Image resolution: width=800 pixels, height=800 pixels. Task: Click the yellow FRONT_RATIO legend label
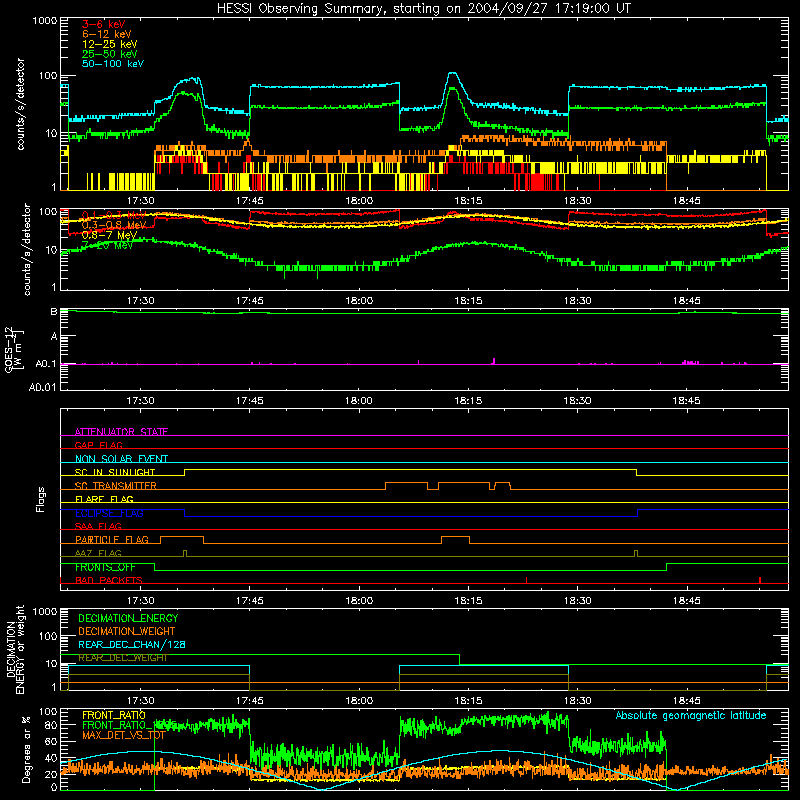pos(114,715)
